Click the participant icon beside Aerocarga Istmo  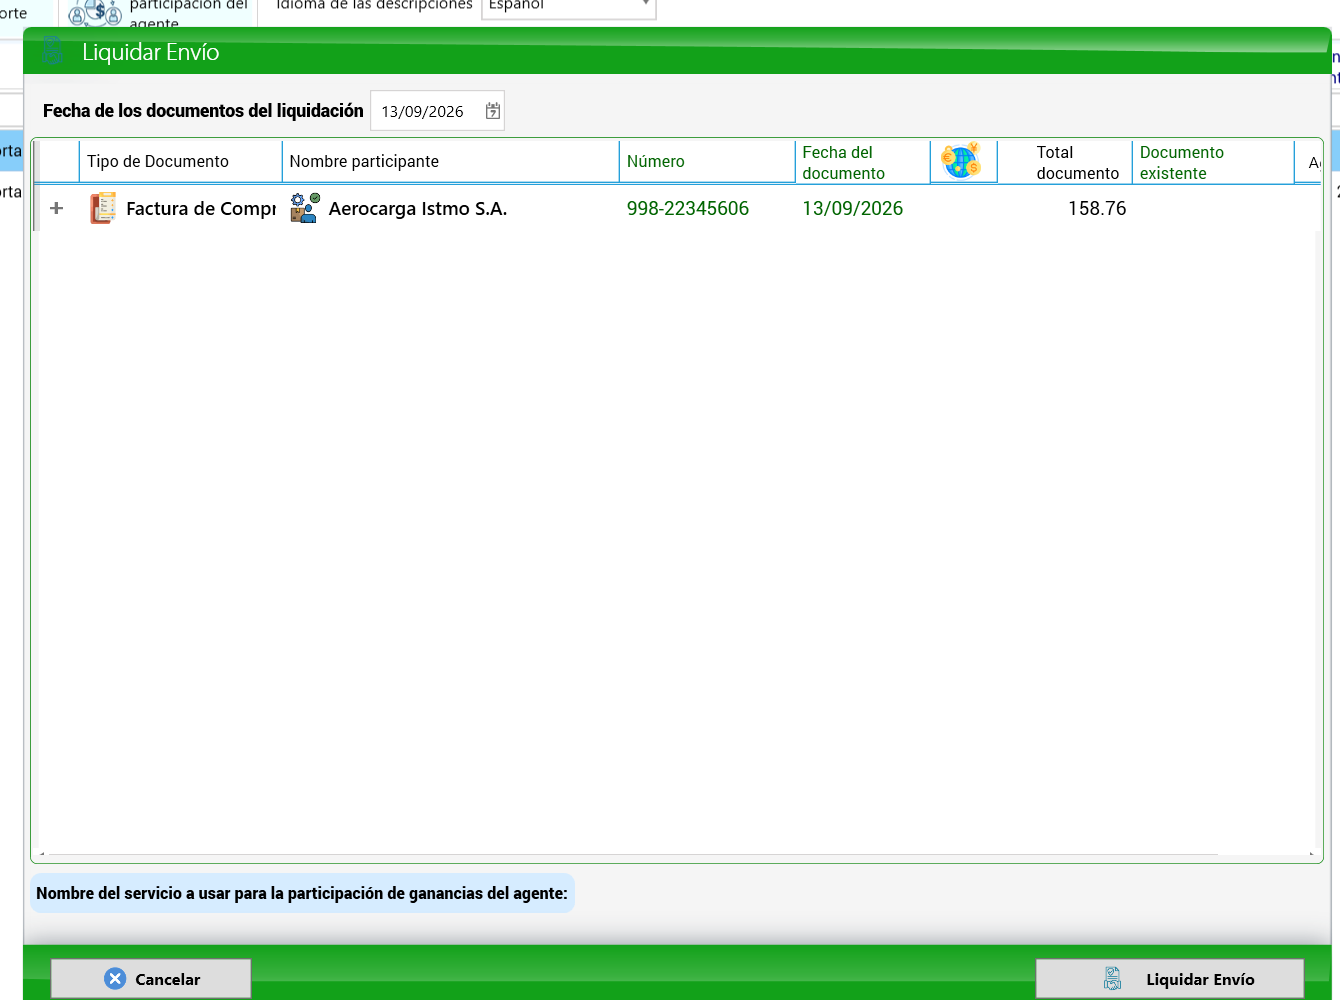[305, 208]
